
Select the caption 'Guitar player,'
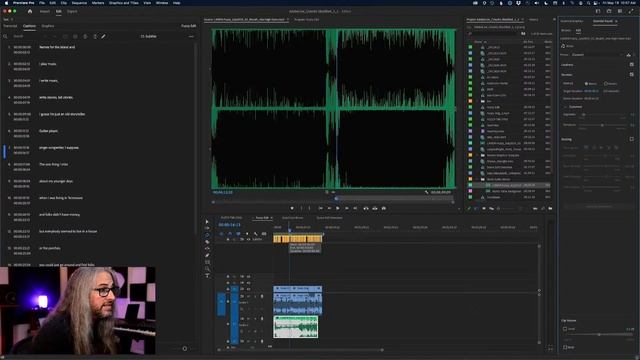(x=49, y=131)
